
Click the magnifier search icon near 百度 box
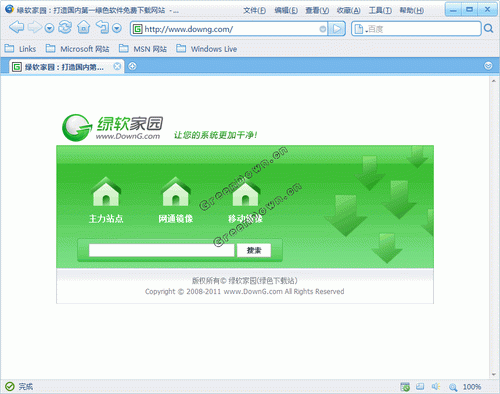pyautogui.click(x=489, y=29)
